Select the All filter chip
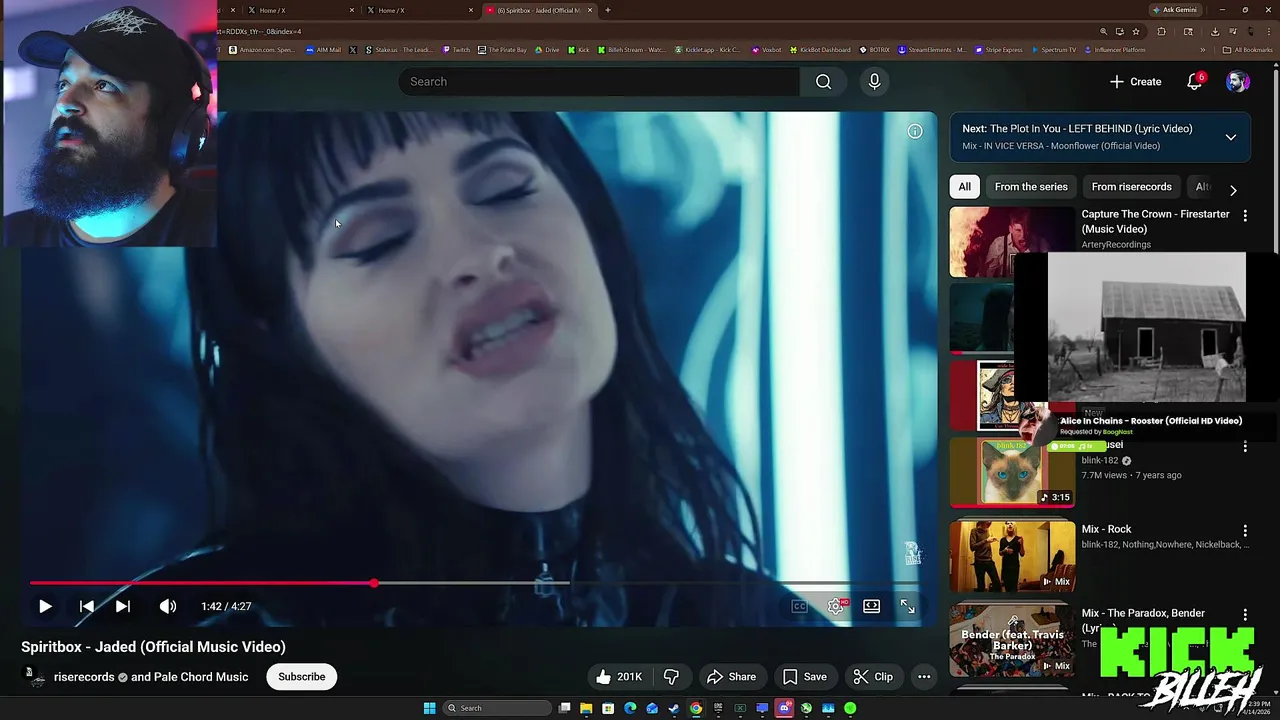Image resolution: width=1280 pixels, height=720 pixels. click(964, 187)
